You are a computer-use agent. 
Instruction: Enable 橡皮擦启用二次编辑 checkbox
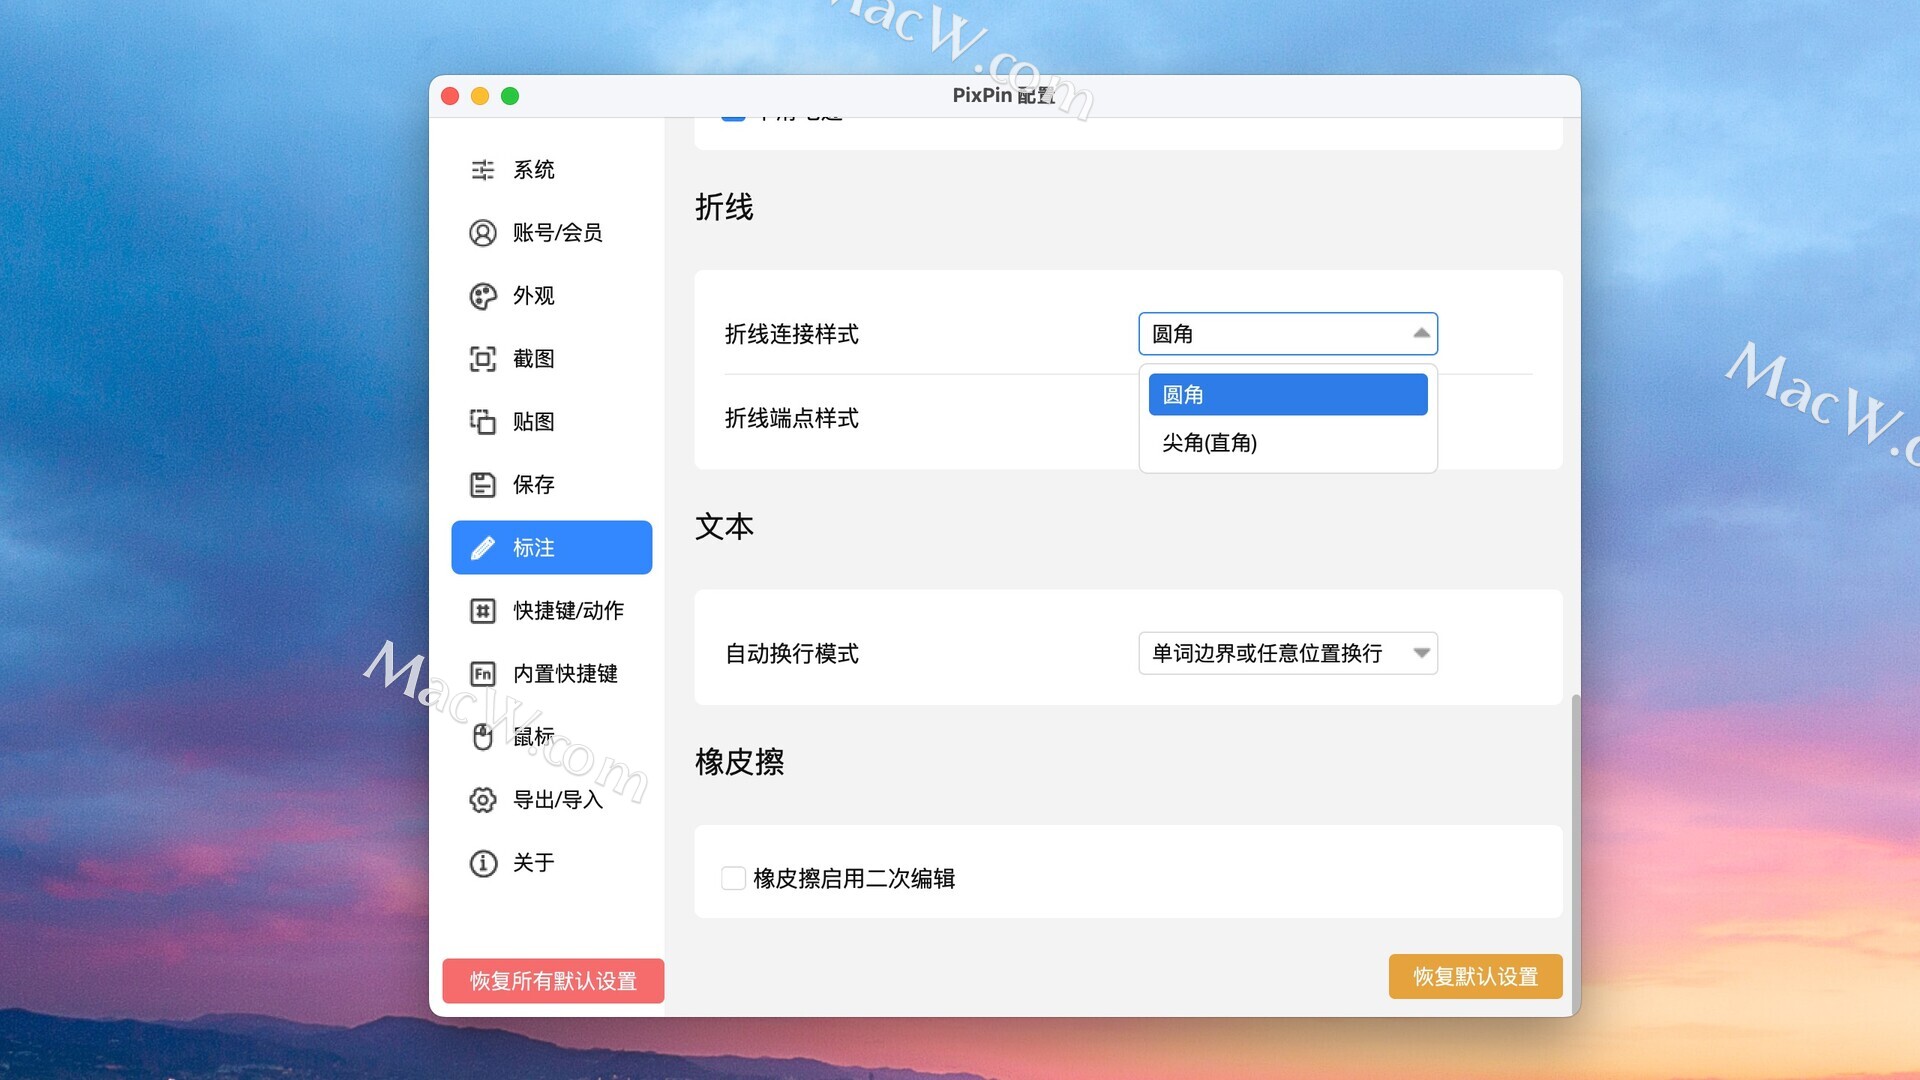click(733, 878)
